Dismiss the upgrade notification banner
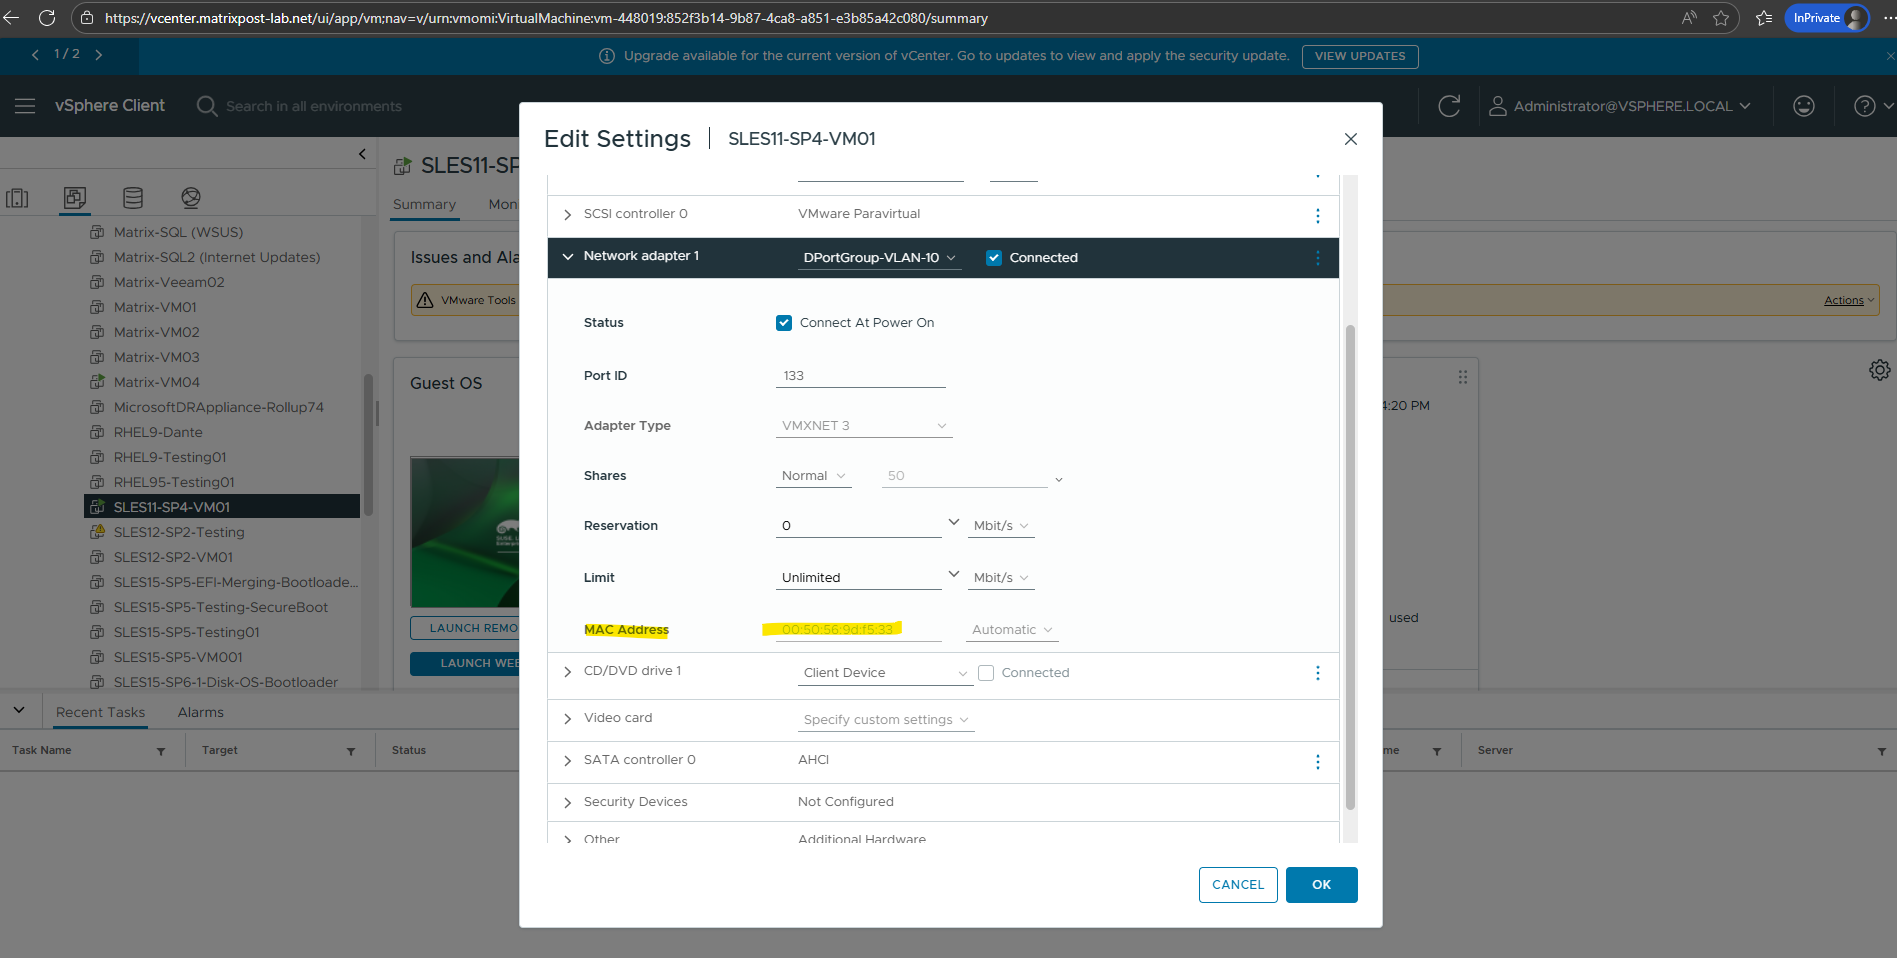 click(x=1889, y=56)
